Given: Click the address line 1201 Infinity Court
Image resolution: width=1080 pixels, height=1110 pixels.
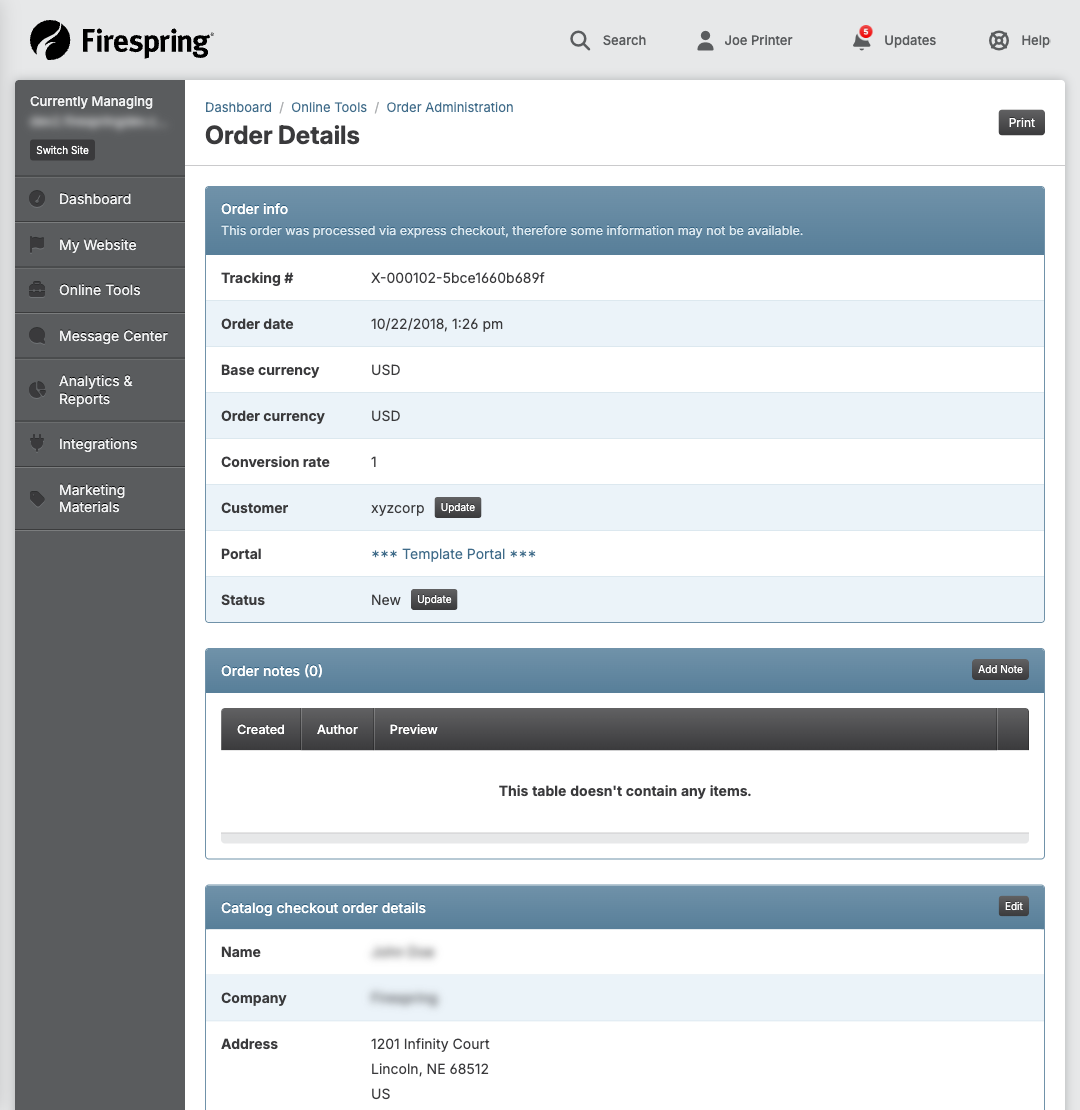Looking at the screenshot, I should 430,1044.
